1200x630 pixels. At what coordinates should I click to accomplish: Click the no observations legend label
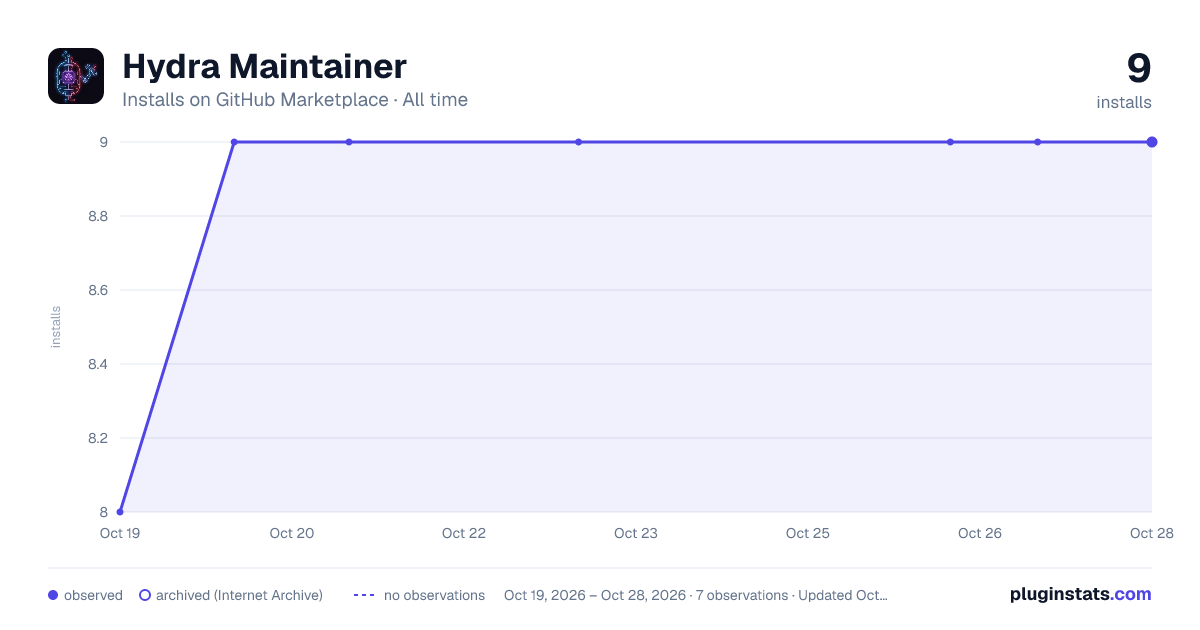click(434, 595)
